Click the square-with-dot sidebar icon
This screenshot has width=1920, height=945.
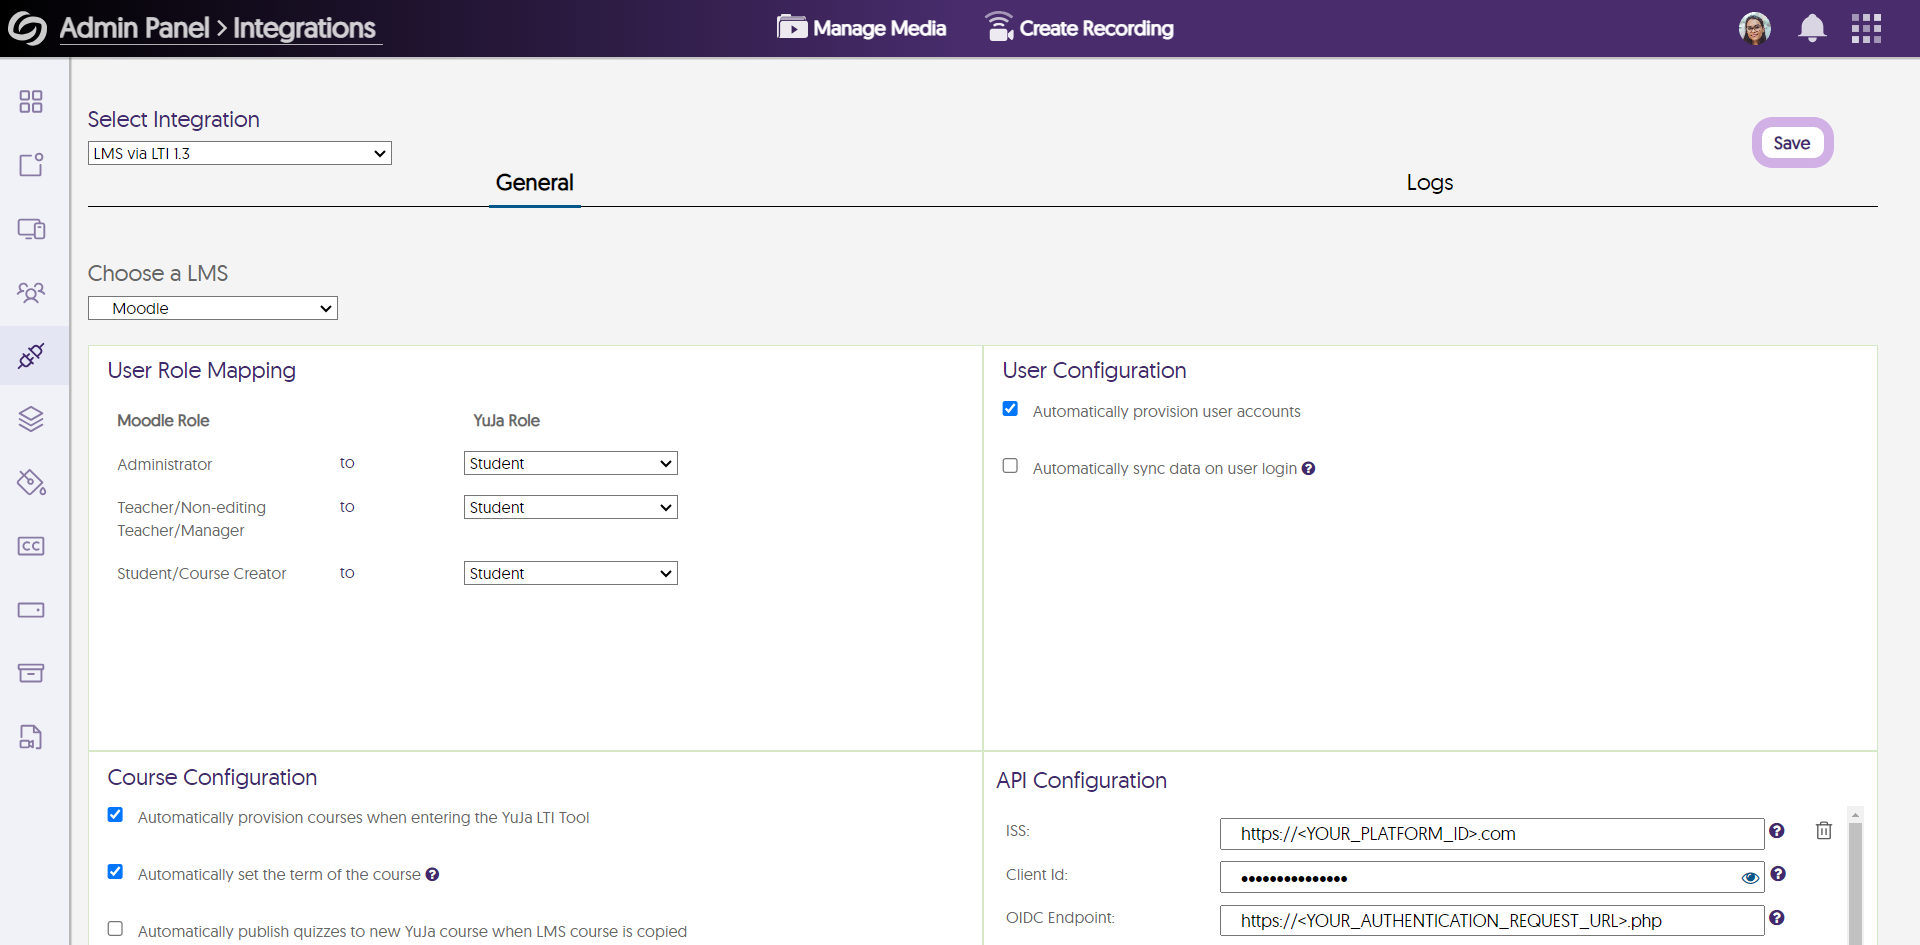click(x=31, y=165)
